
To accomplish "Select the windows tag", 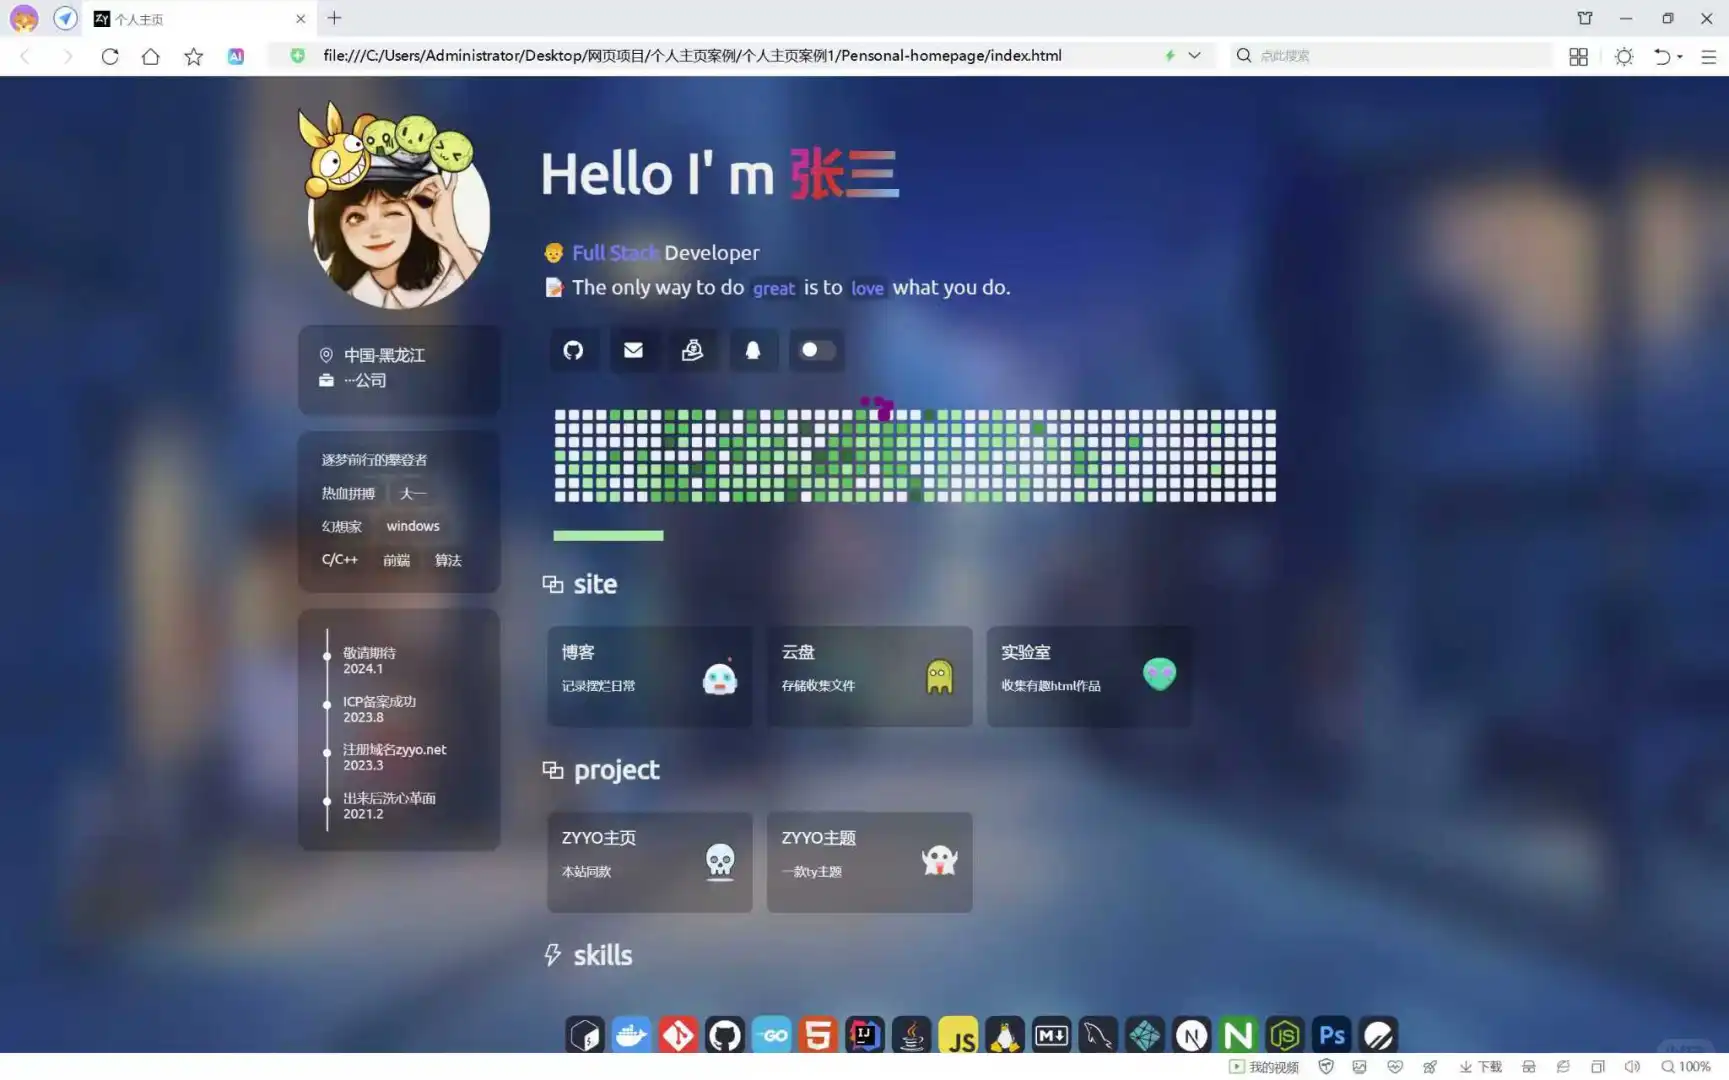I will coord(413,526).
